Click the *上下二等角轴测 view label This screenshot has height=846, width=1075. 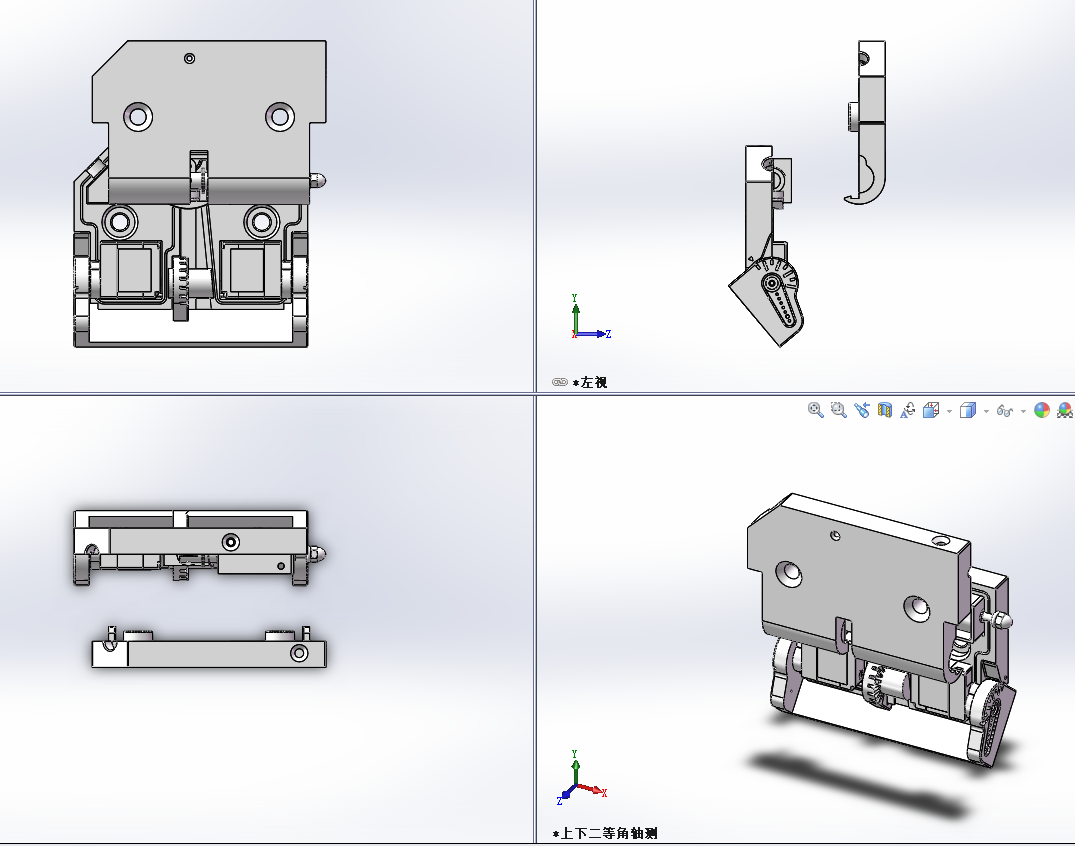pos(604,832)
